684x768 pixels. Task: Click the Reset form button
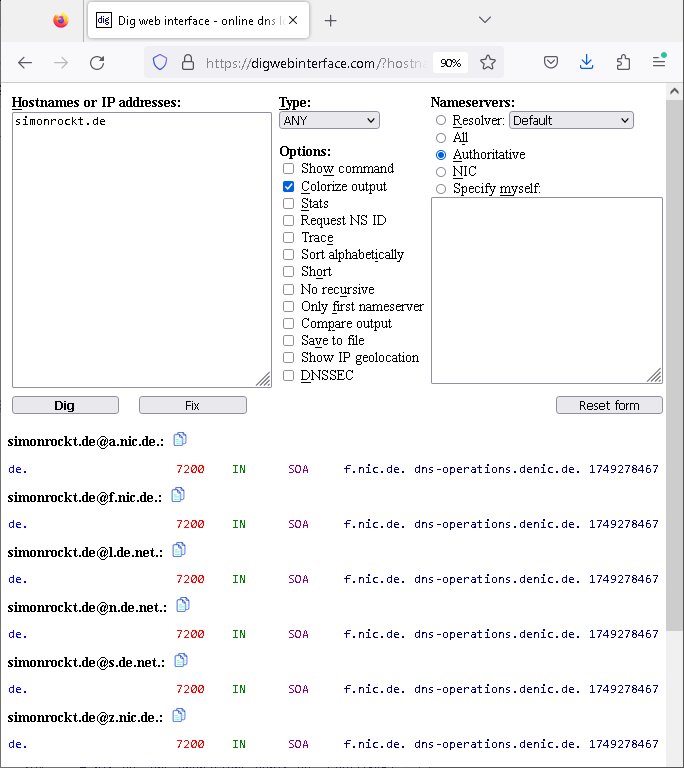coord(609,405)
